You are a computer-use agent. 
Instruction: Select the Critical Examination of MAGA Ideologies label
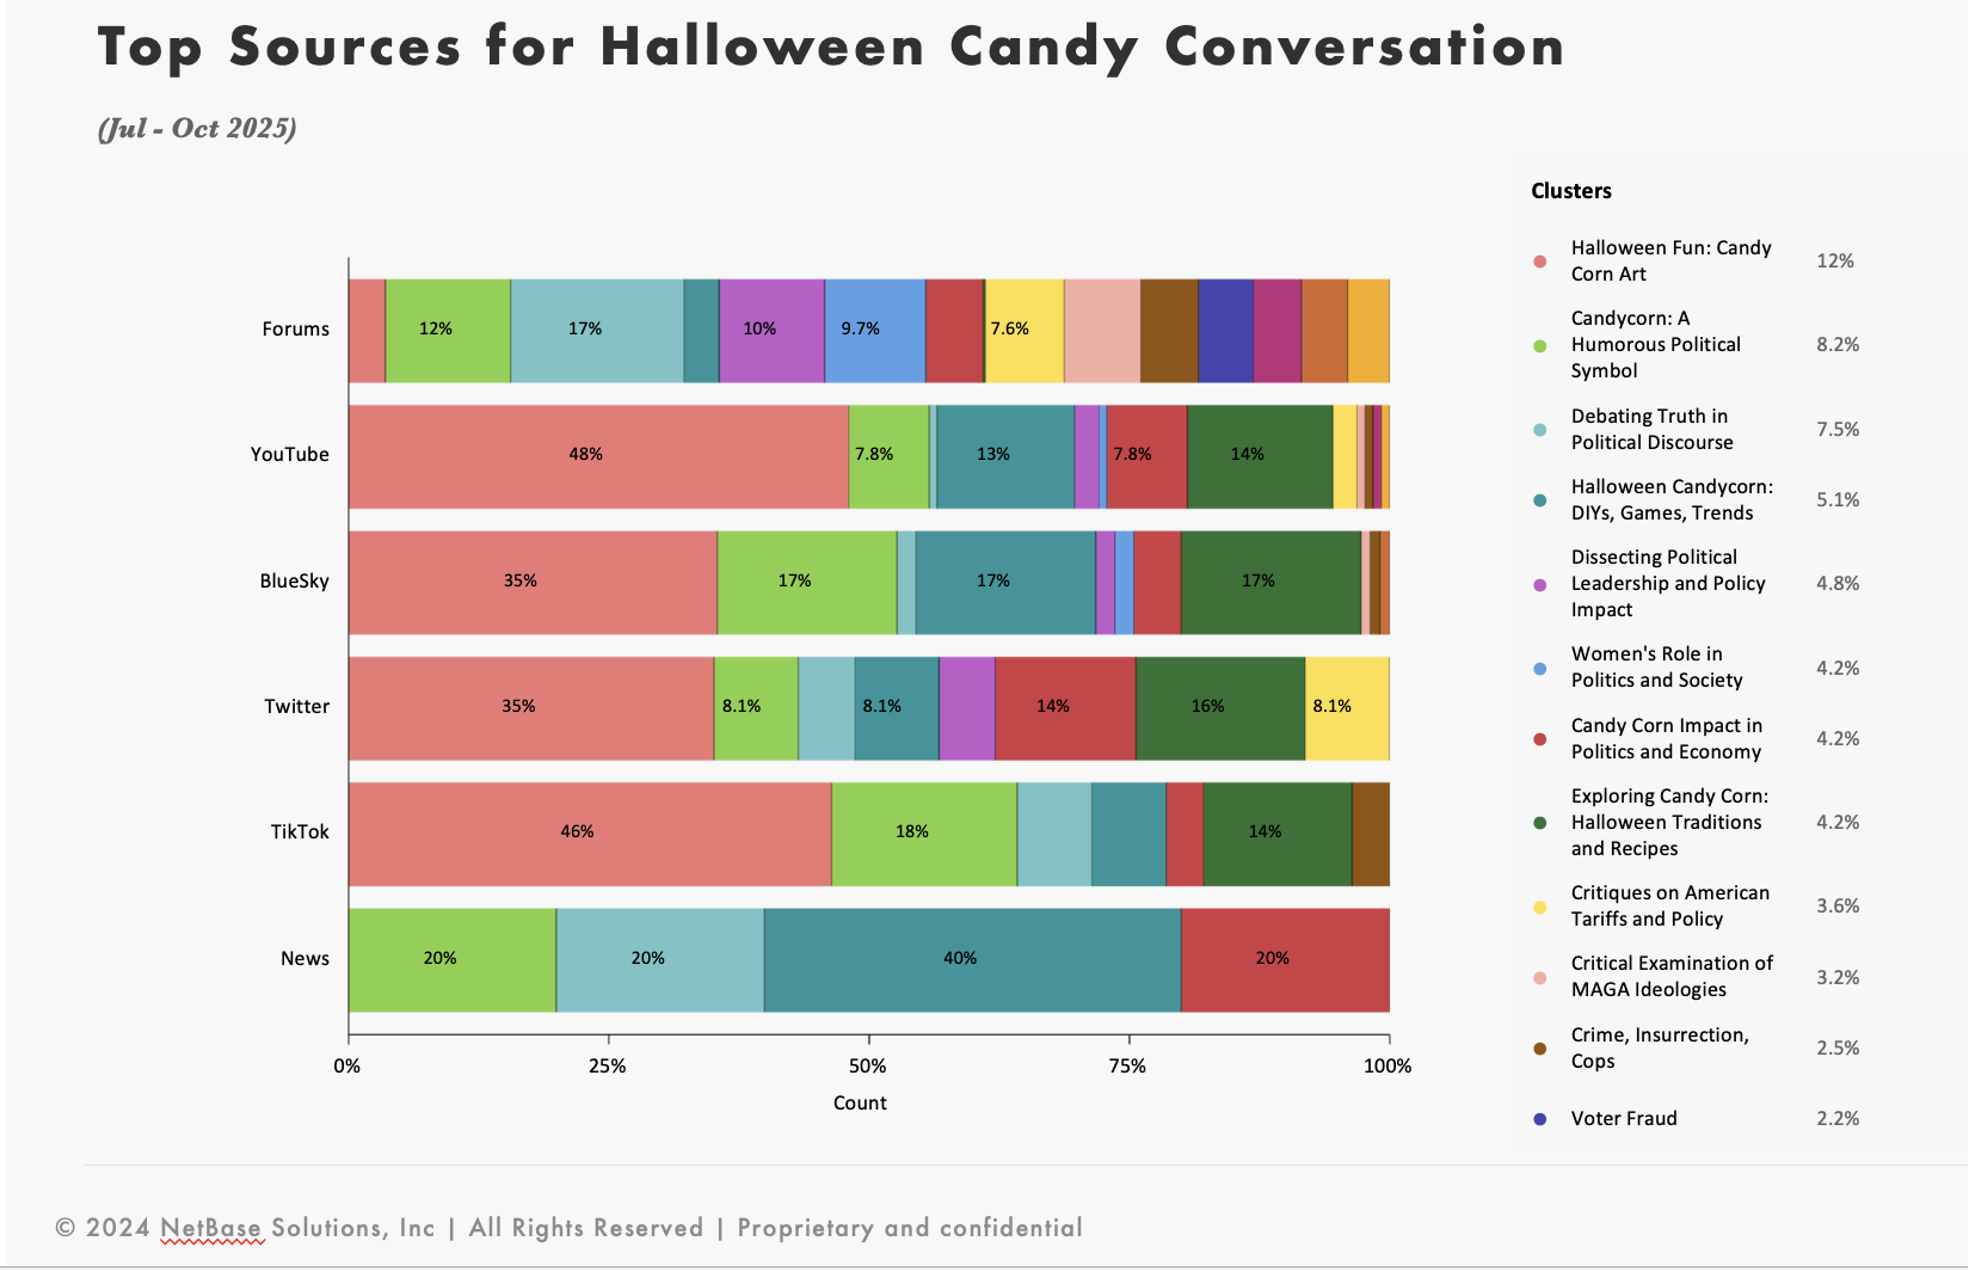tap(1671, 977)
